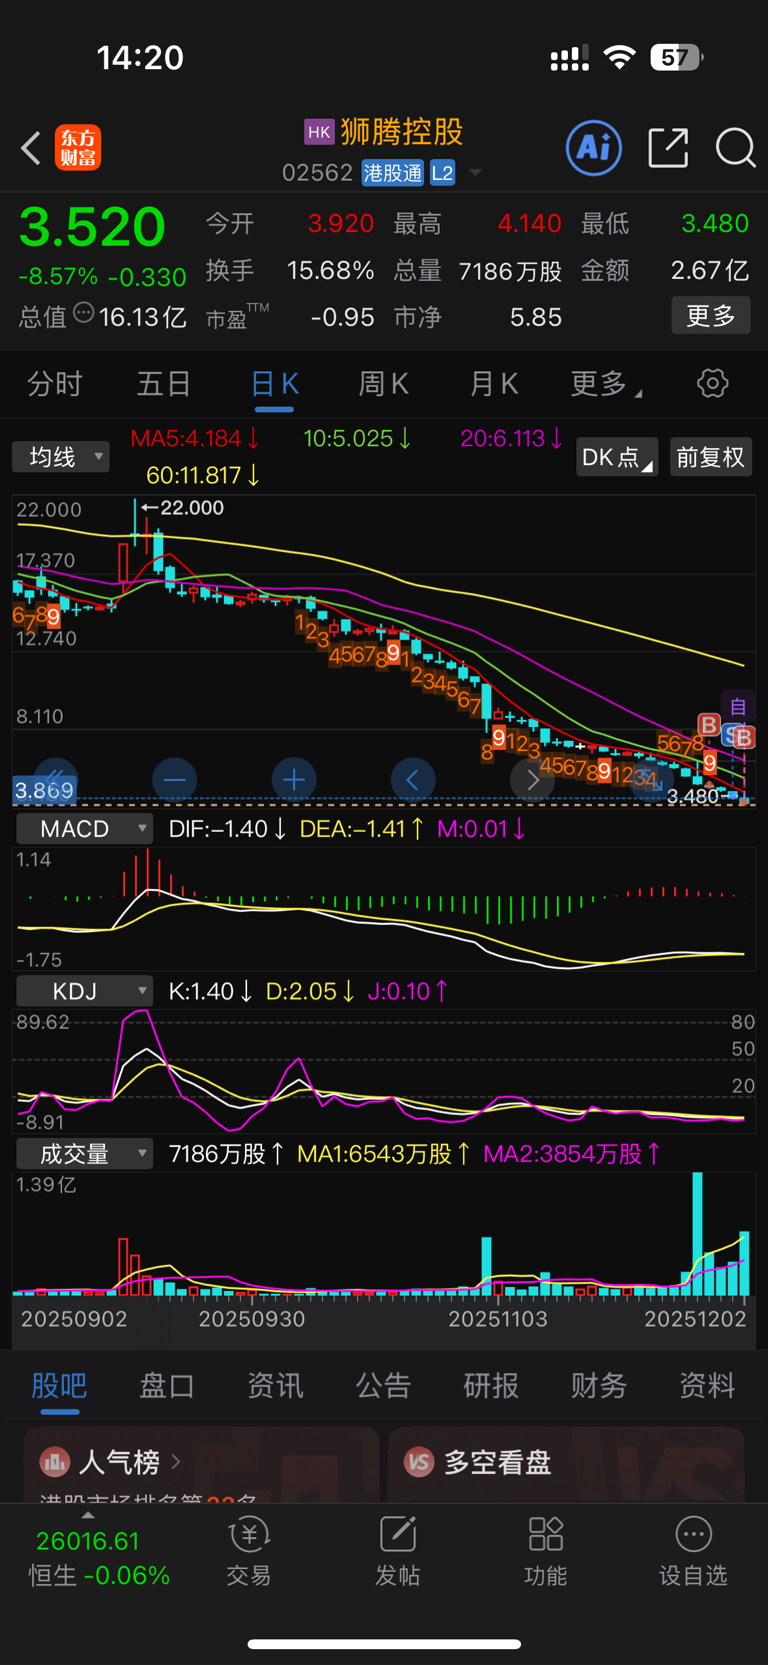
Task: Open the 股吧 tab
Action: (59, 1385)
